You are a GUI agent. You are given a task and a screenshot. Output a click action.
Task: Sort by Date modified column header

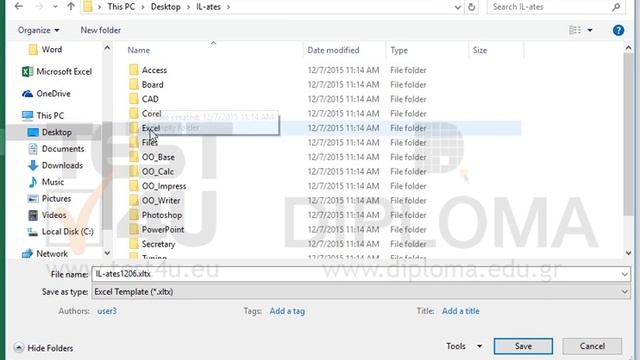[333, 50]
